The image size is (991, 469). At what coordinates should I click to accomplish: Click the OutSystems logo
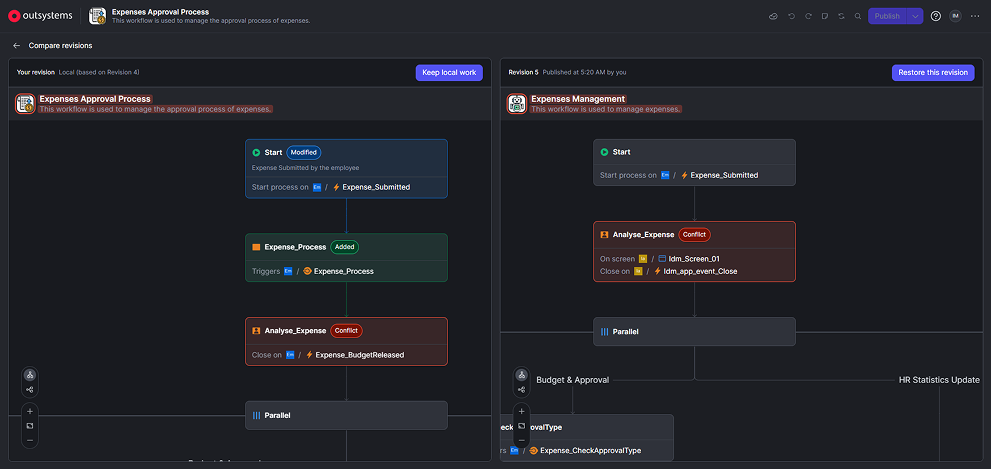40,16
